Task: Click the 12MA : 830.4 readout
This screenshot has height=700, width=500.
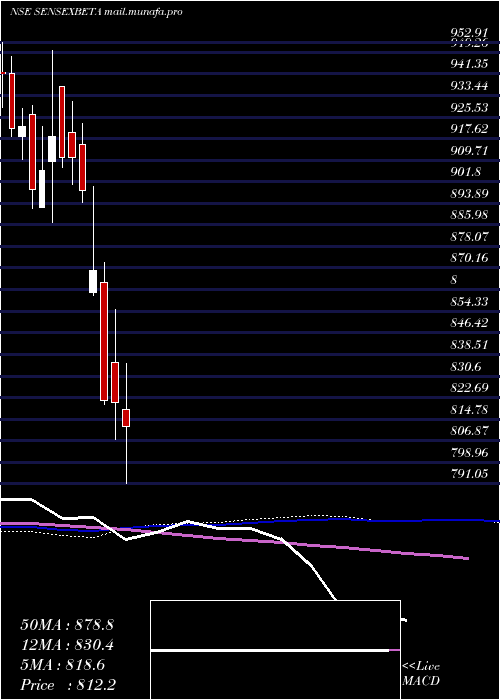Action: click(67, 645)
